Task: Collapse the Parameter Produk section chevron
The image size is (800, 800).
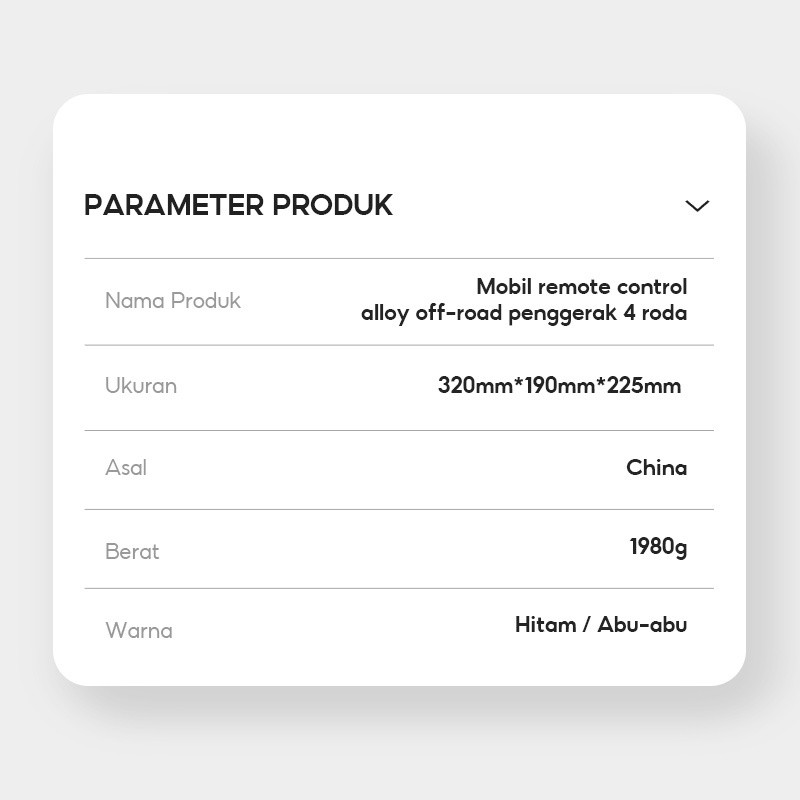Action: [x=697, y=205]
